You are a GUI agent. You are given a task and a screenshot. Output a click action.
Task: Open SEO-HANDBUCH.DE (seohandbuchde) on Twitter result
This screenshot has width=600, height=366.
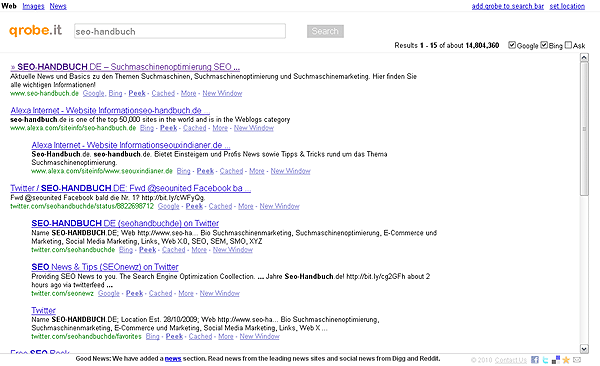point(125,223)
